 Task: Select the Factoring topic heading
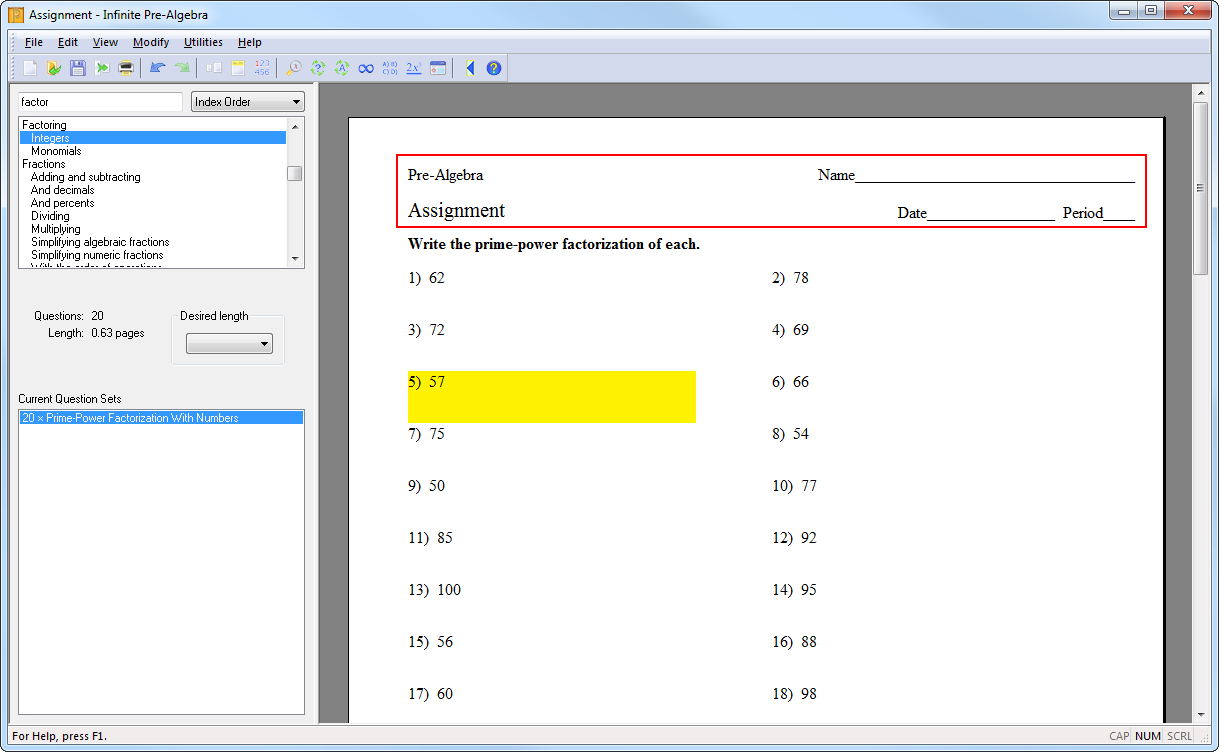click(44, 125)
